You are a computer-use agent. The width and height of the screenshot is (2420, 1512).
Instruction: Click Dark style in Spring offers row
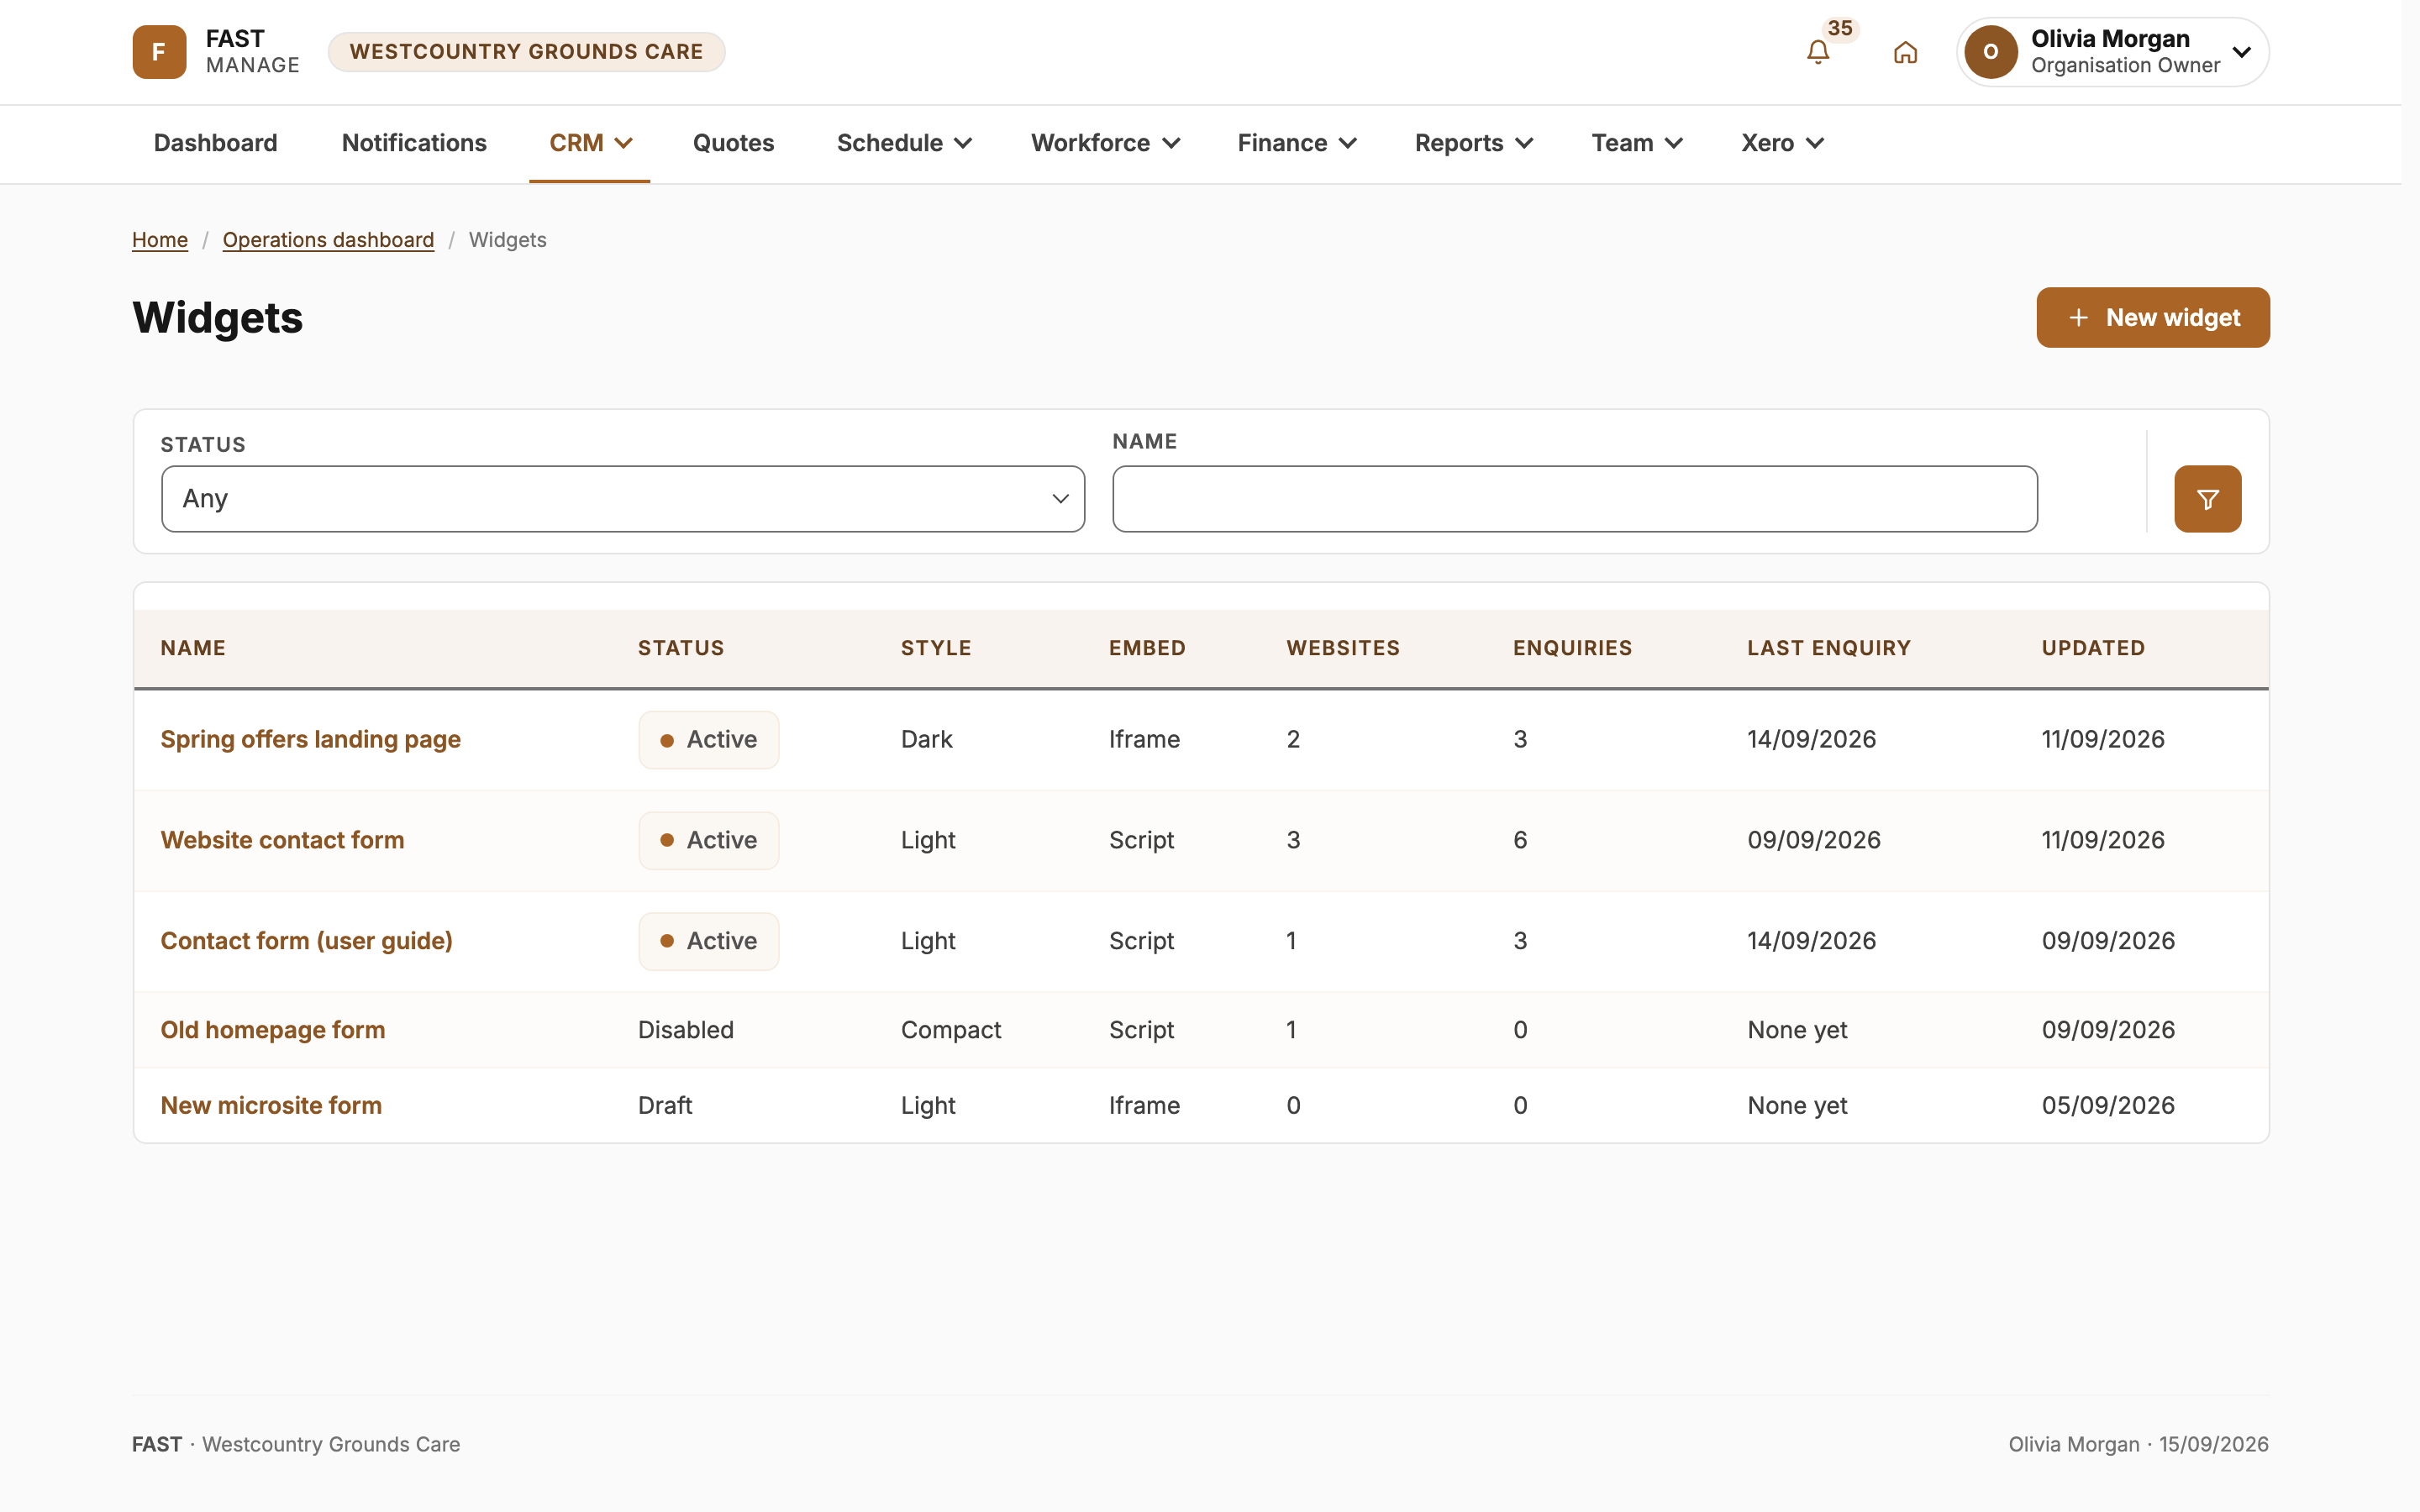click(x=926, y=739)
